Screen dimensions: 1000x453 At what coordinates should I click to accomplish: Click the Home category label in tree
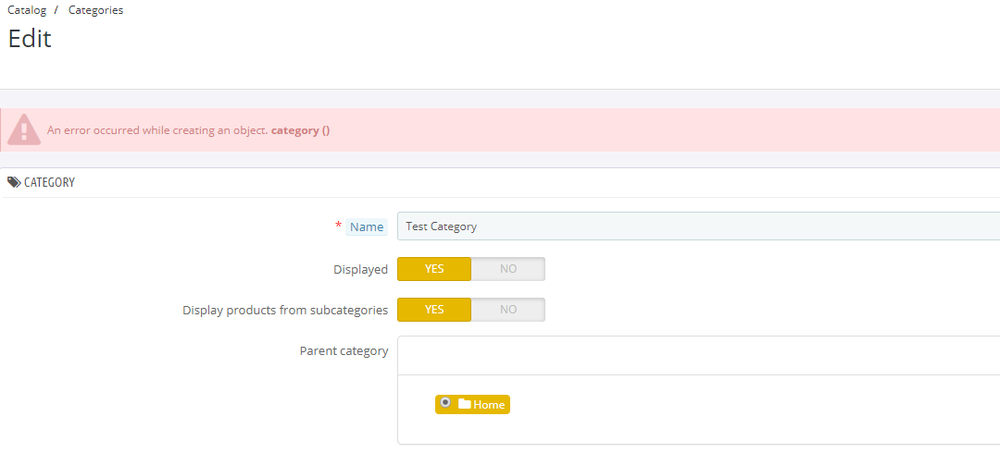click(x=489, y=405)
